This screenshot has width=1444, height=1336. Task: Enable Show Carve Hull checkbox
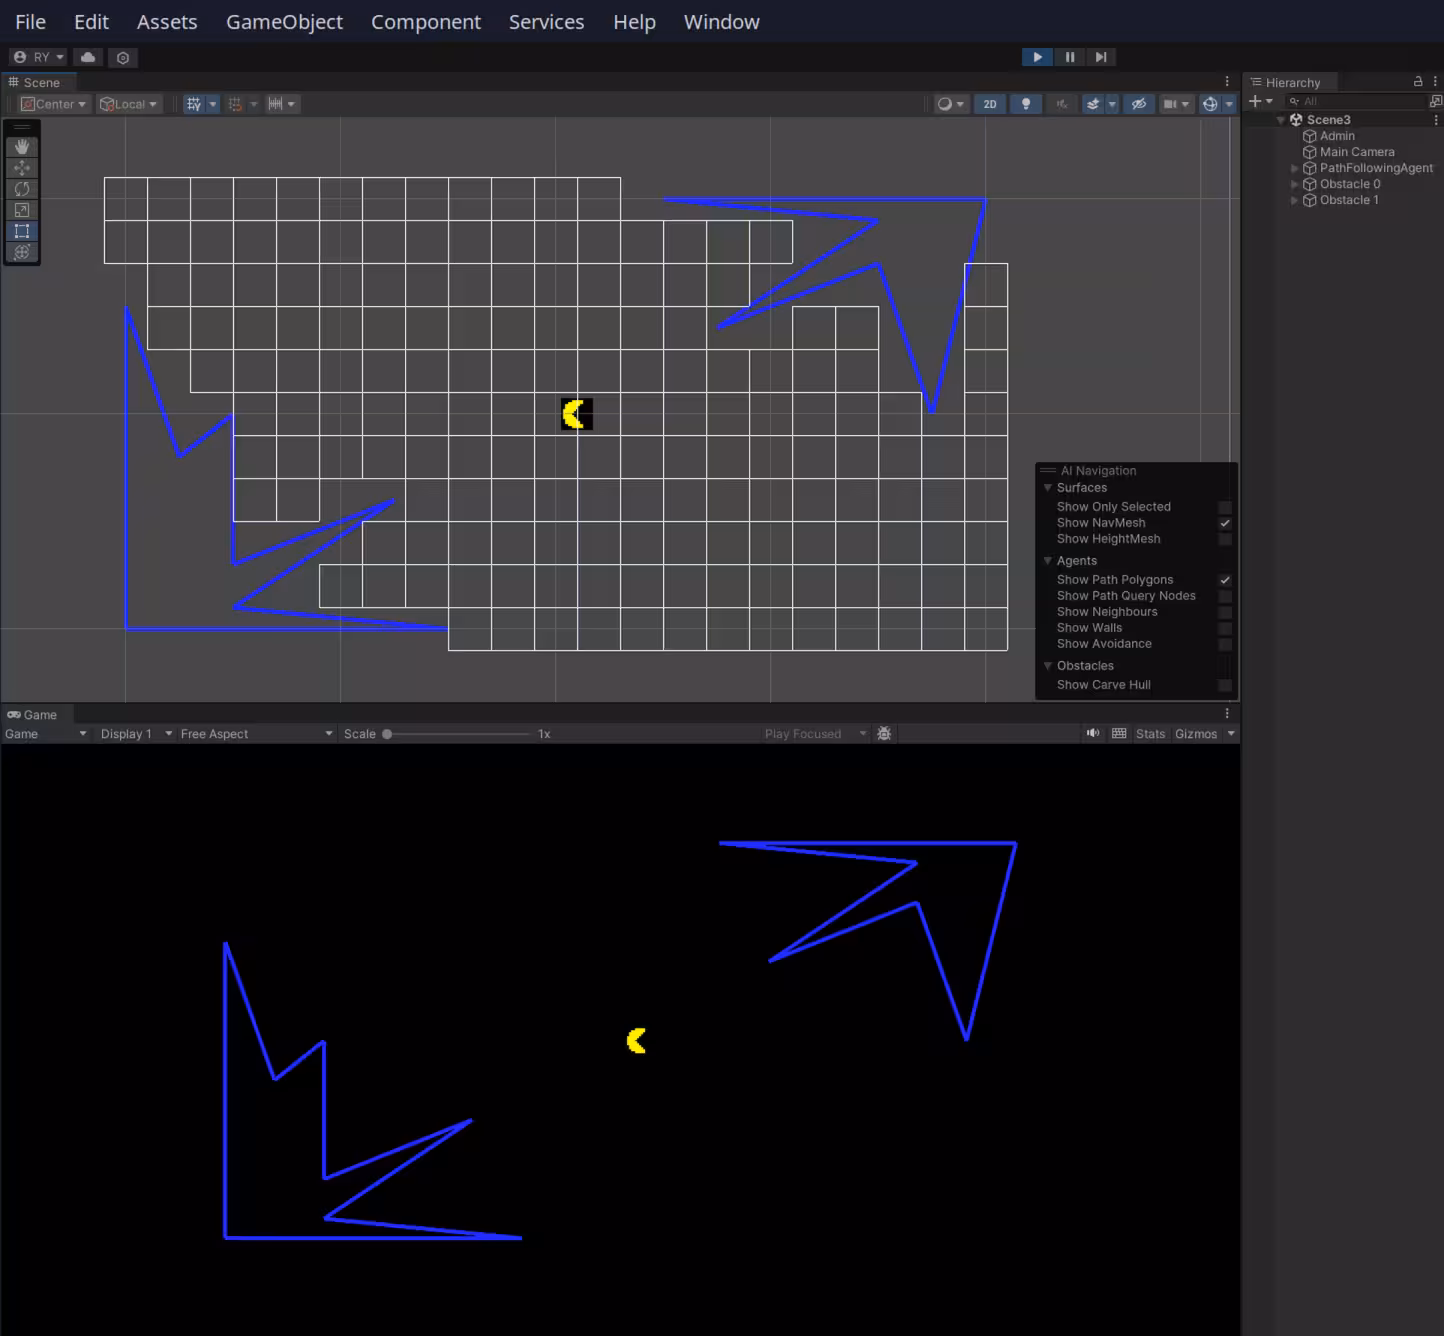click(x=1225, y=685)
